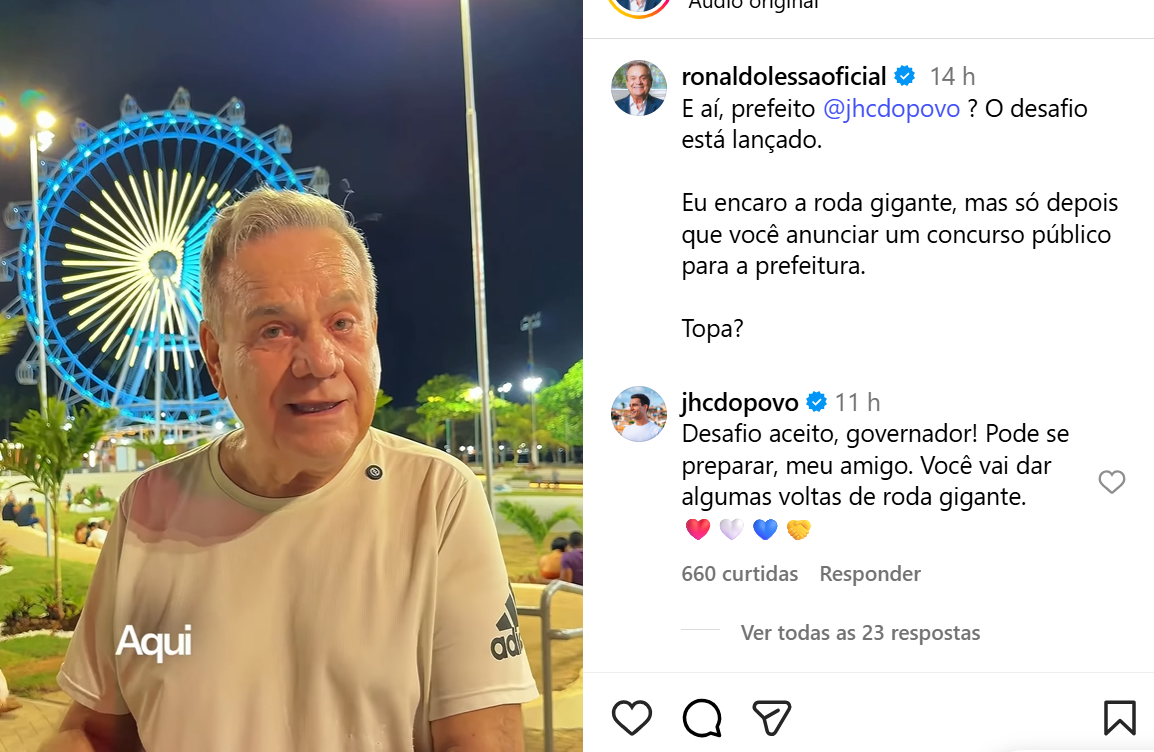Screen dimensions: 1154x752
Task: Click the ronaldolessaoficial username
Action: [x=783, y=76]
